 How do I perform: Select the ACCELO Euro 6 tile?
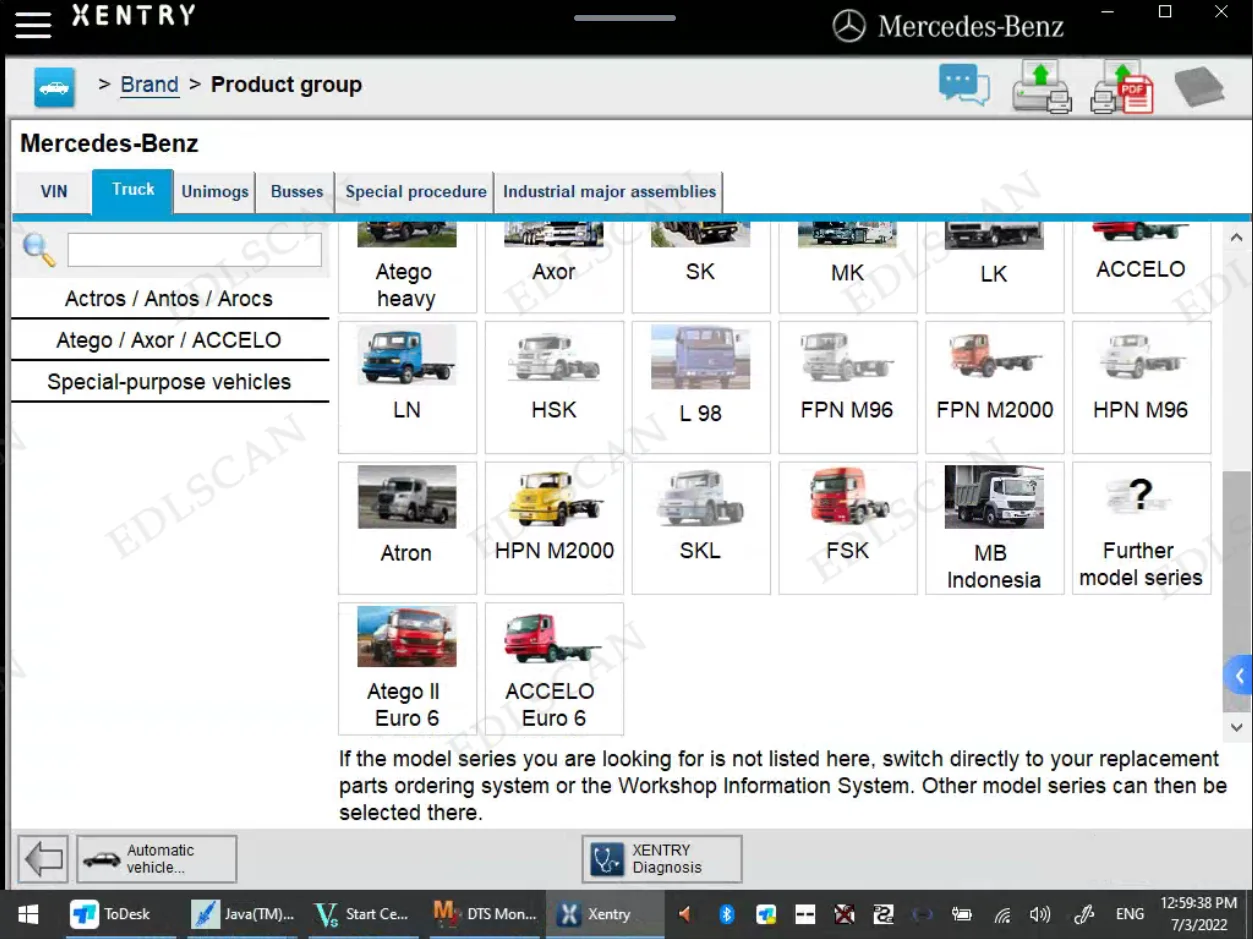click(554, 668)
